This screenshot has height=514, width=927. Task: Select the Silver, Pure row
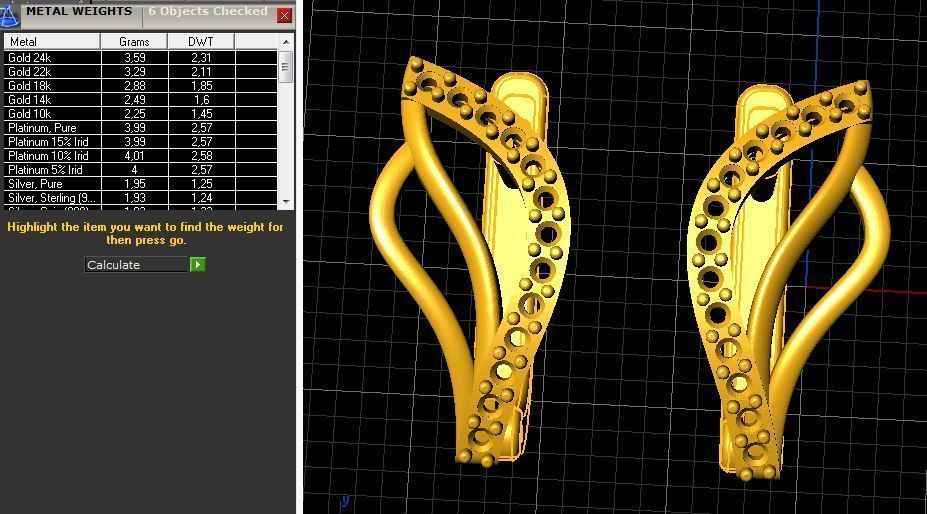[x=141, y=183]
